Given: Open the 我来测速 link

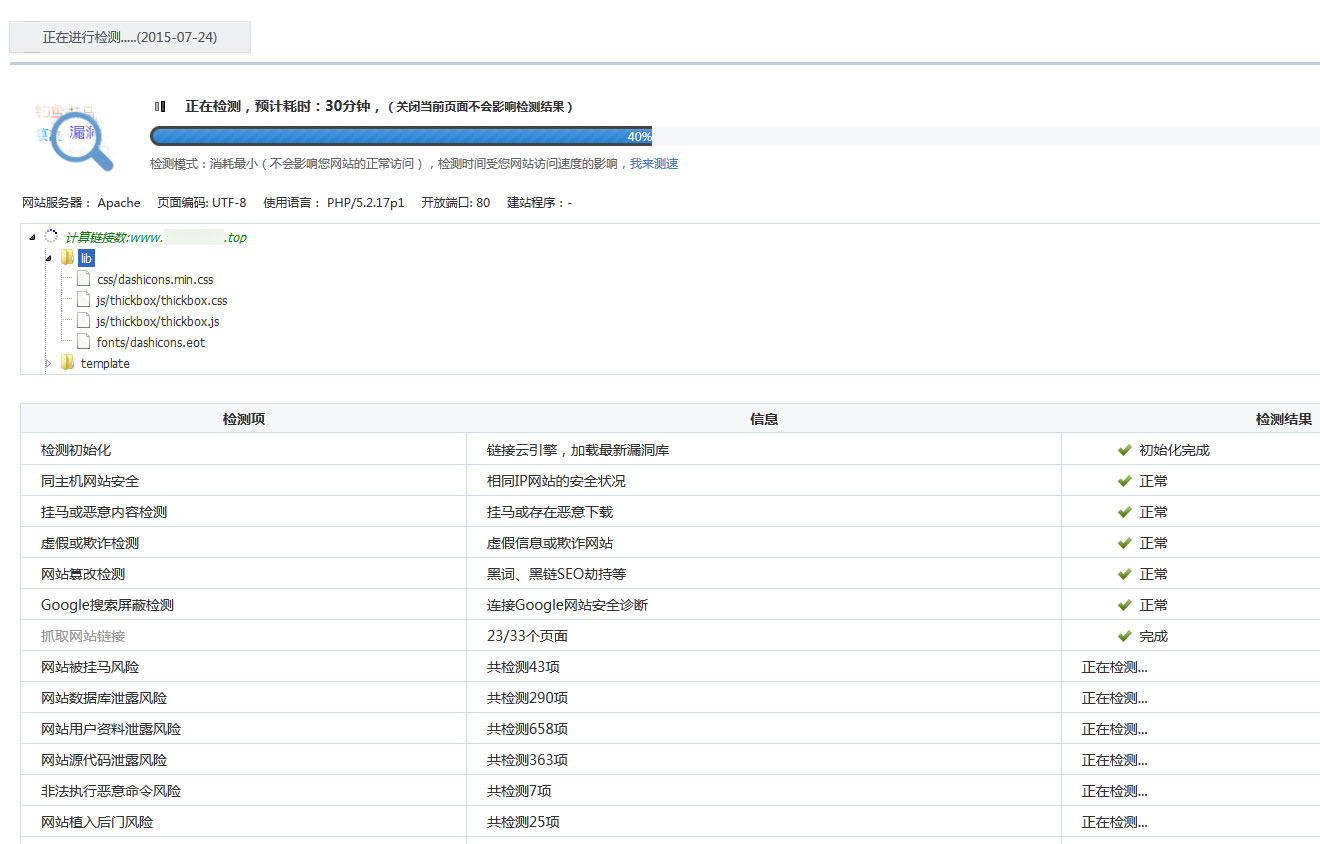Looking at the screenshot, I should point(653,164).
